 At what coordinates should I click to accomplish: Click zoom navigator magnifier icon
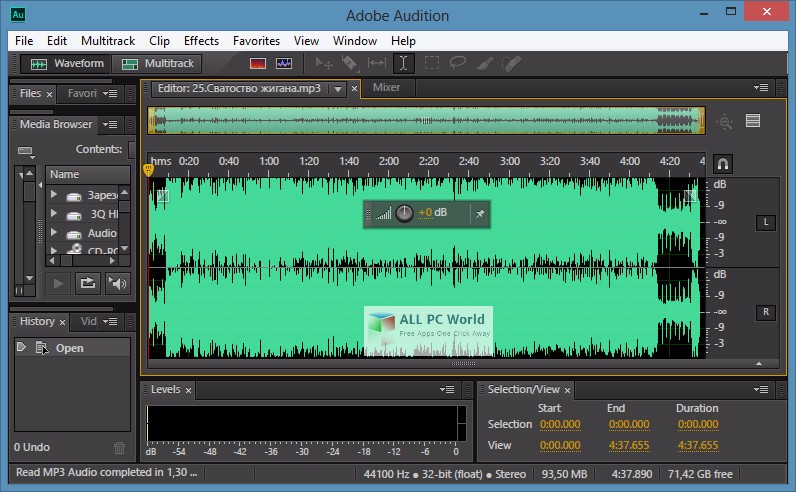click(x=724, y=122)
